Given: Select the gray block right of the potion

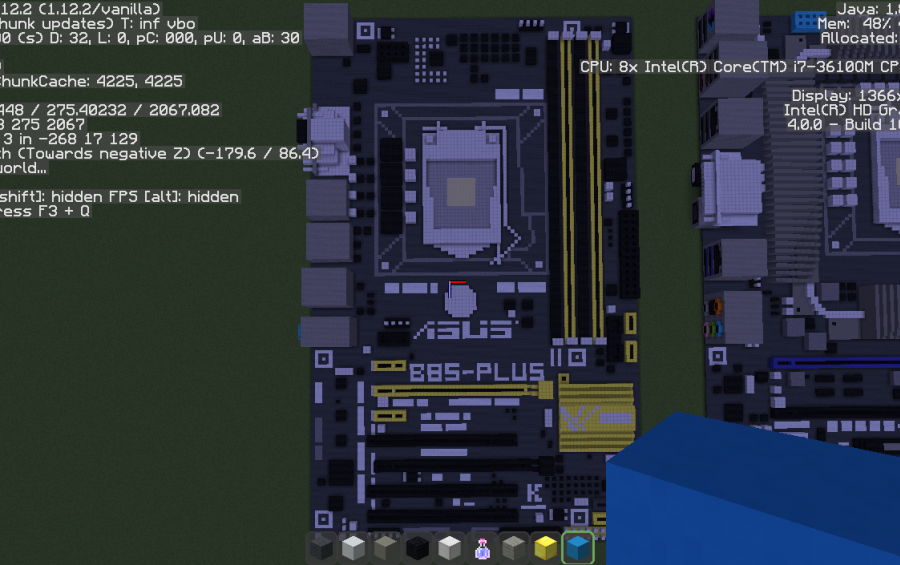Looking at the screenshot, I should click(x=514, y=548).
